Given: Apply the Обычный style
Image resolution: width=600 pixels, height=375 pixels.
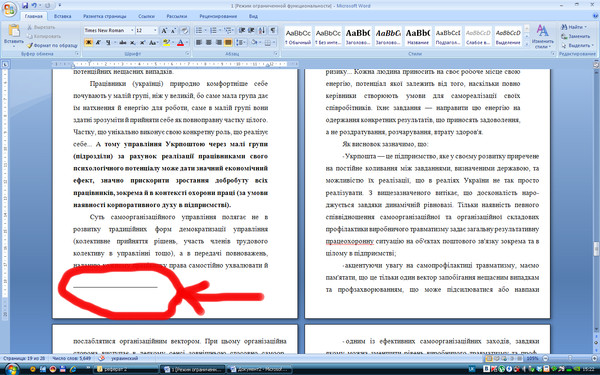Looking at the screenshot, I should 298,37.
